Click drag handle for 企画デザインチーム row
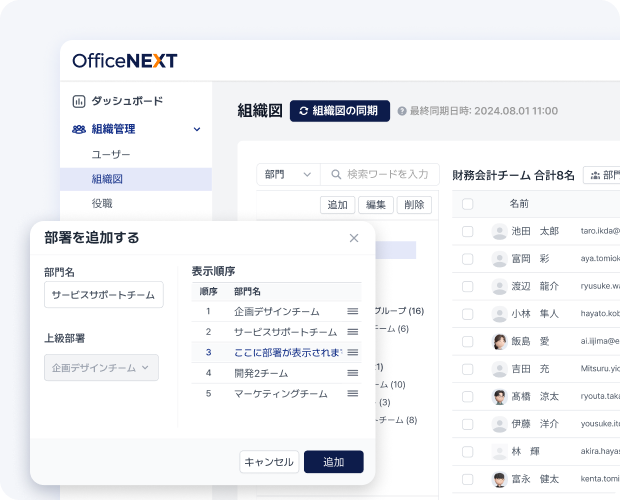Image resolution: width=620 pixels, height=500 pixels. coord(352,312)
